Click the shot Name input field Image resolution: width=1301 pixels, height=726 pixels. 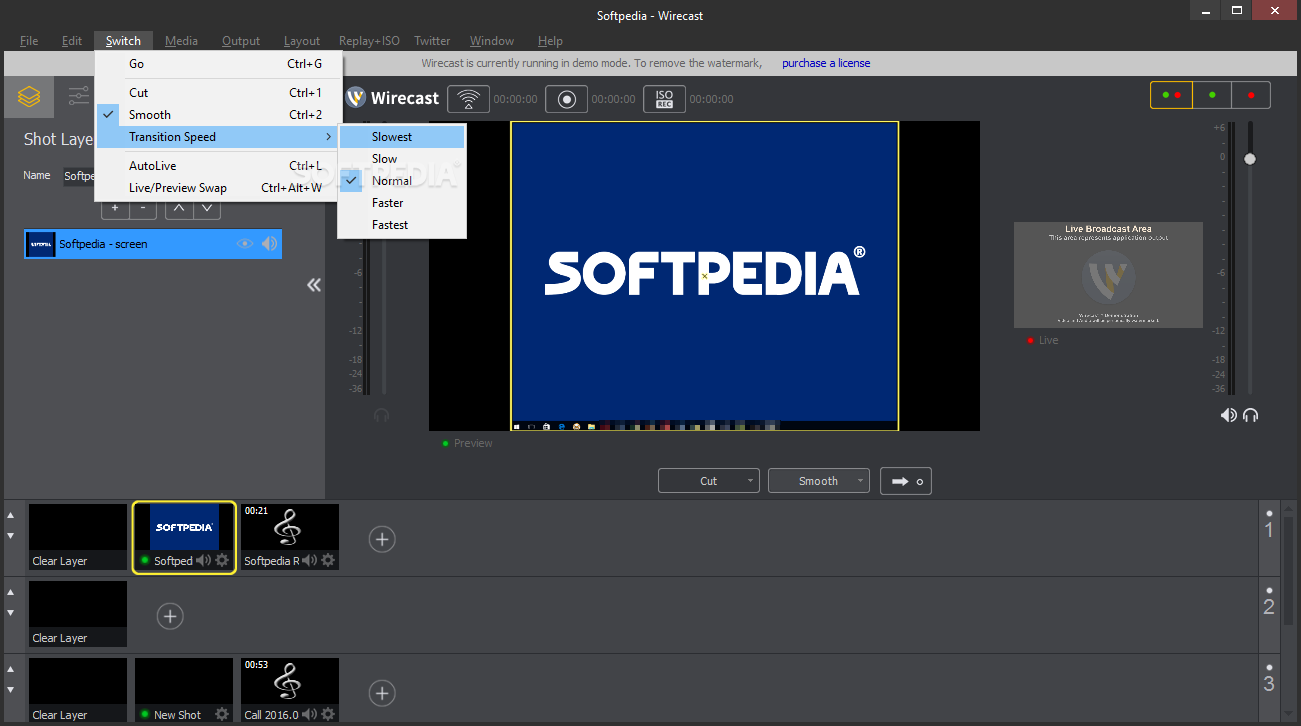(x=79, y=176)
